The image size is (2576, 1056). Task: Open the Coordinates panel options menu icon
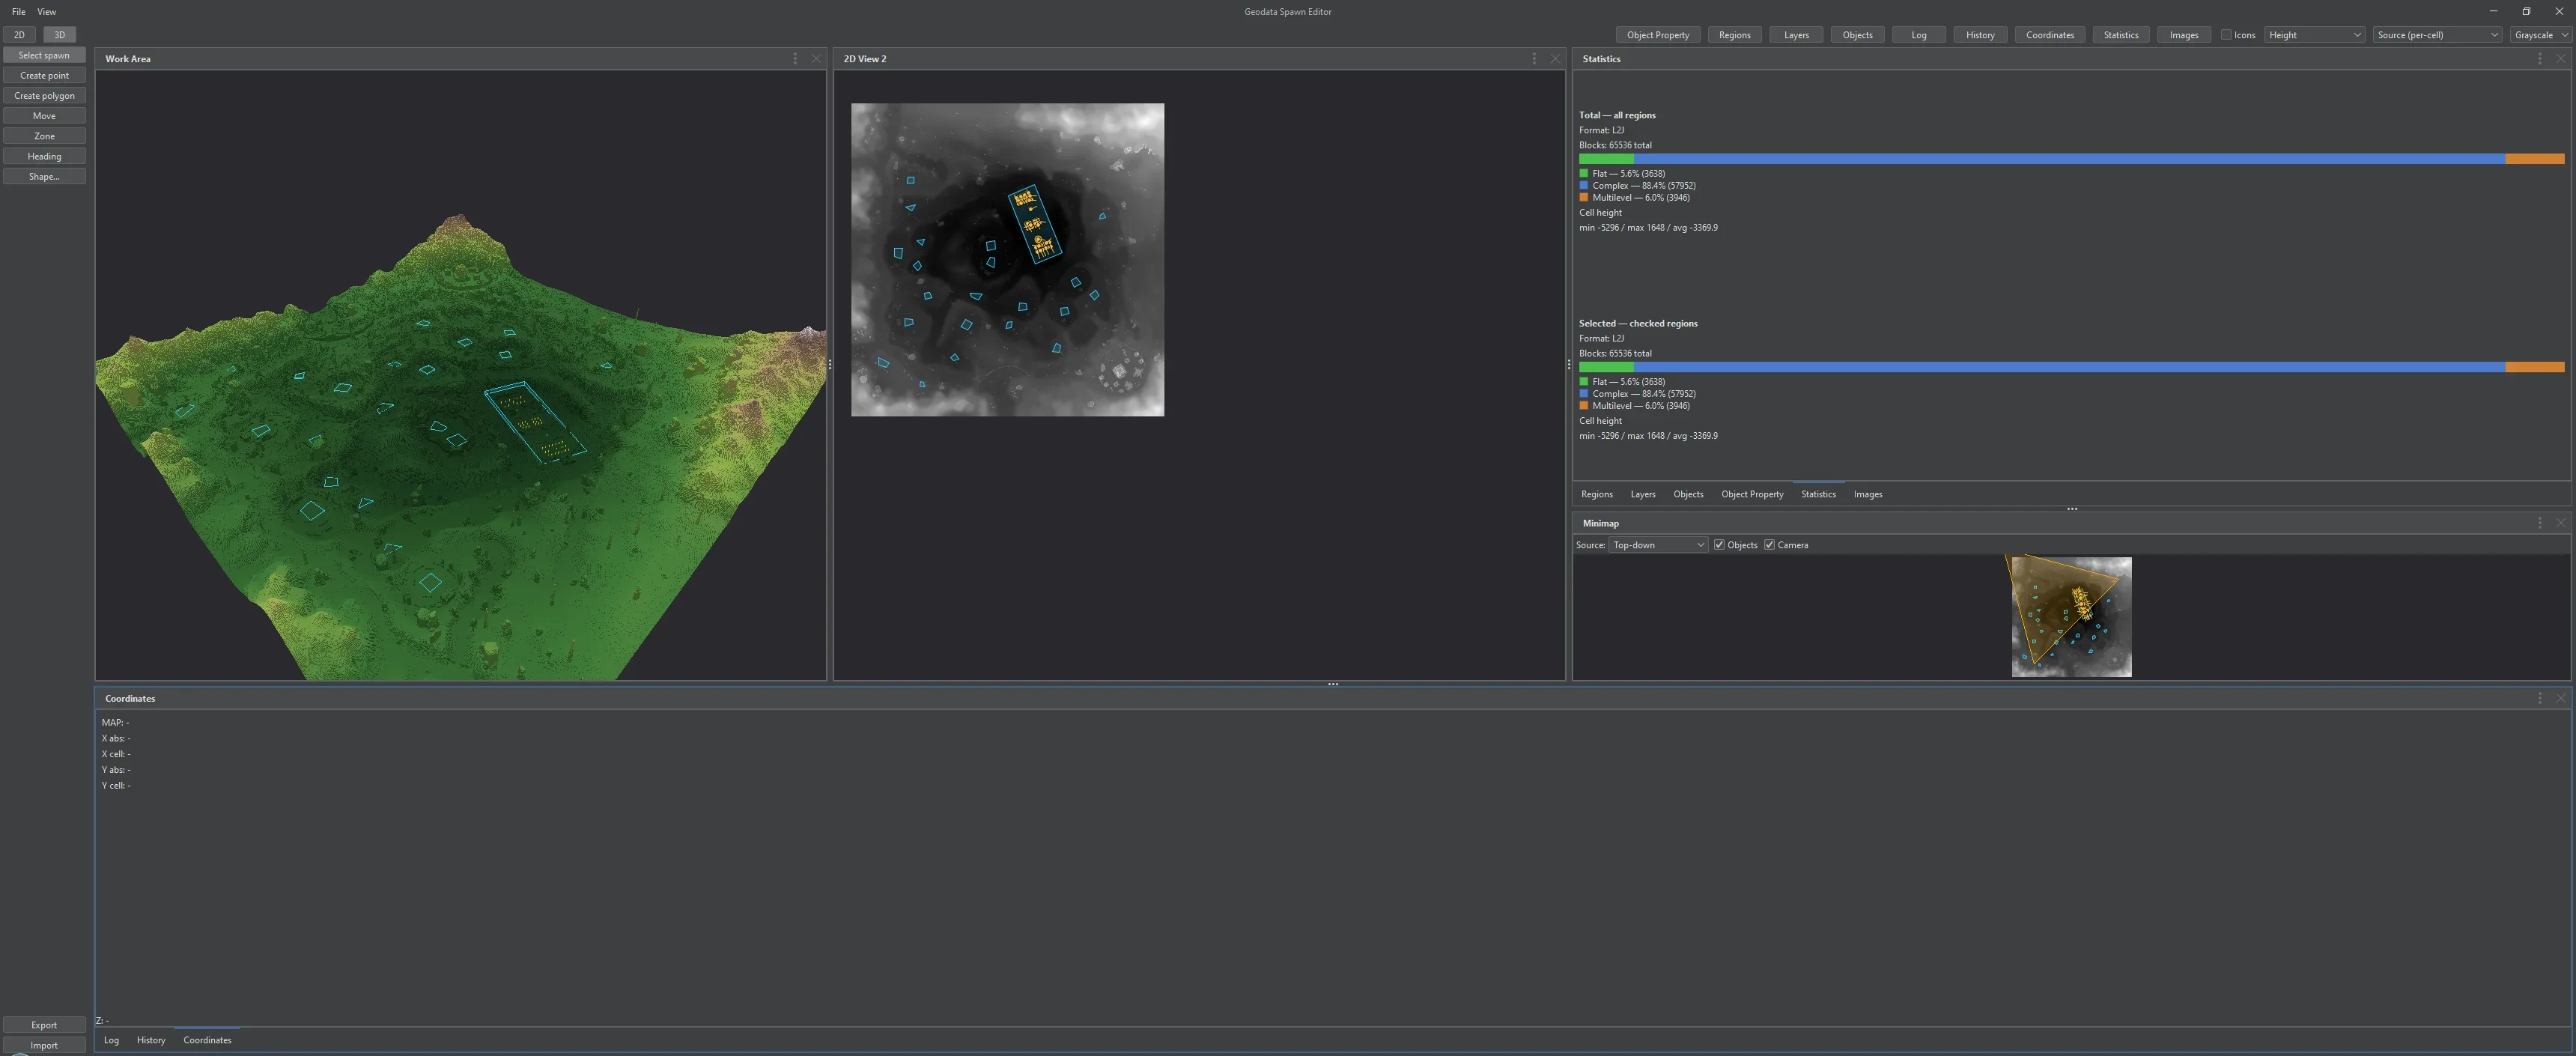2539,698
